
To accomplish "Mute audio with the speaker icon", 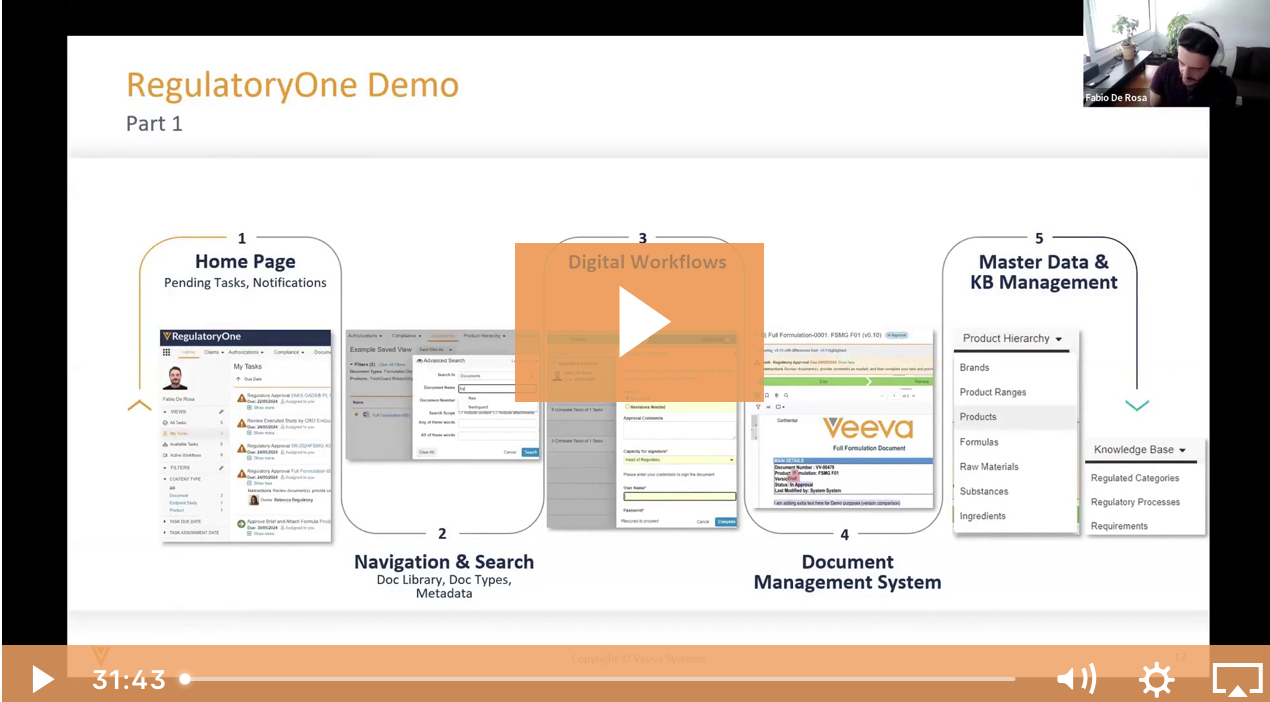I will click(x=1077, y=679).
